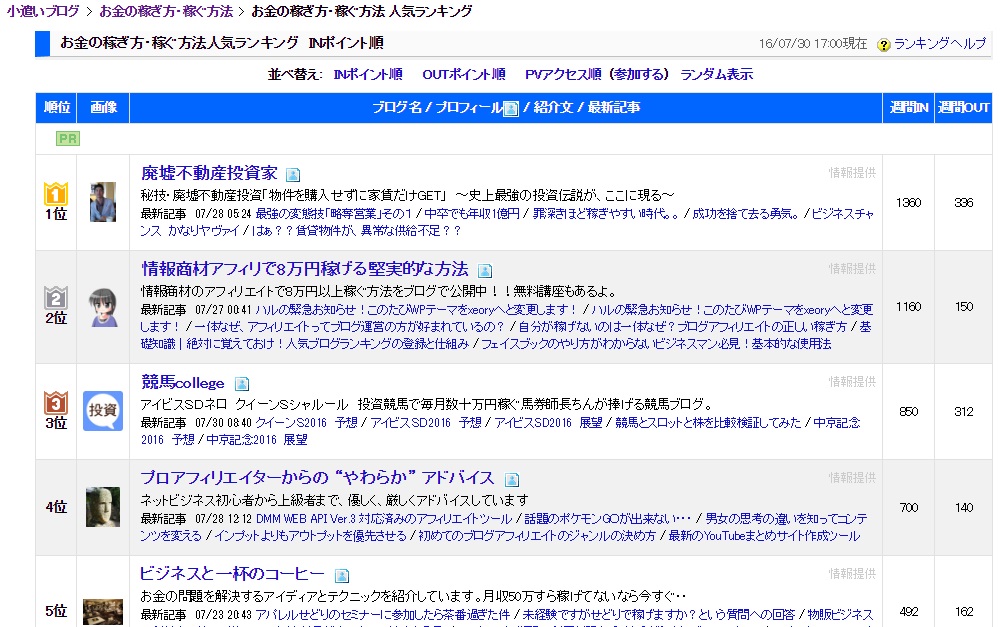
Task: Open profile icon beside 競馬college blog name
Action: 241,383
